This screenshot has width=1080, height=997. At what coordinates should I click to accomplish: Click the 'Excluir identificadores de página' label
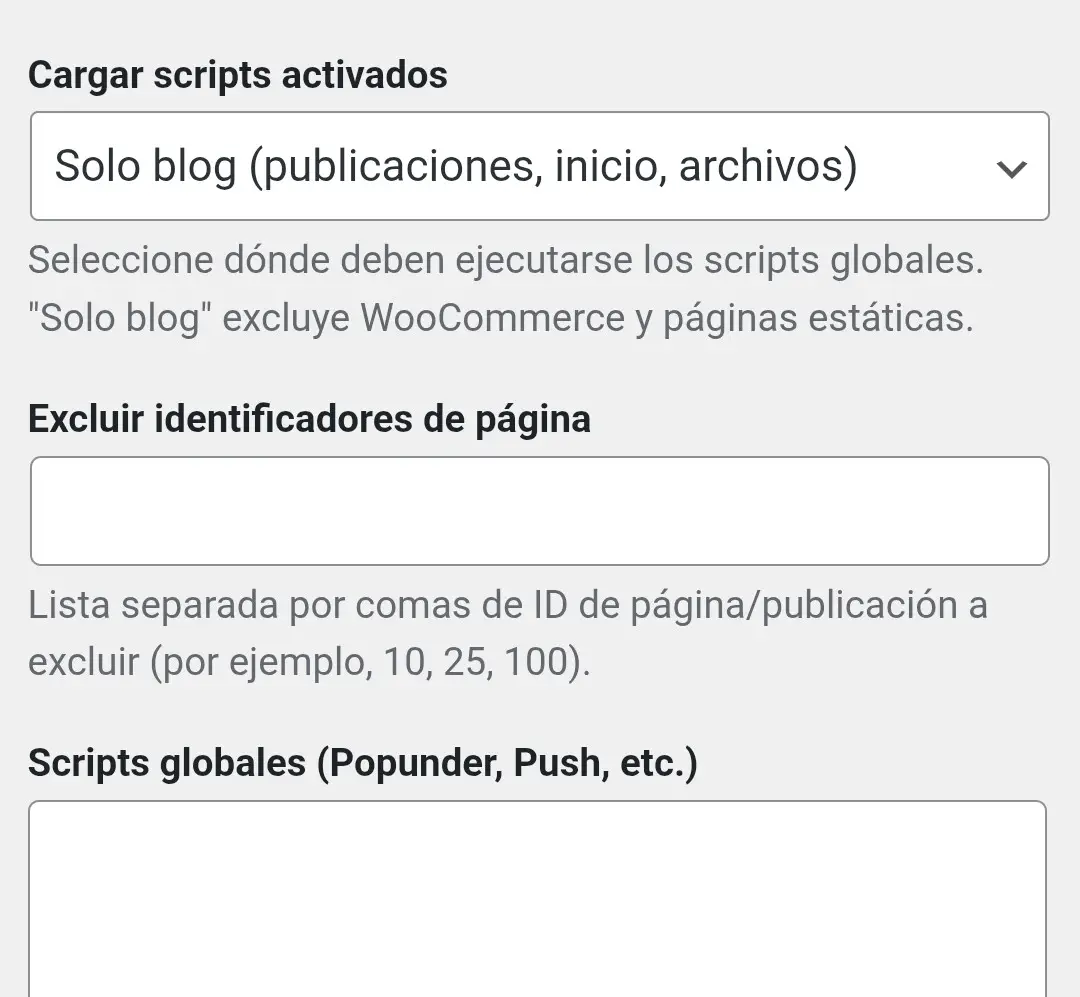coord(311,419)
